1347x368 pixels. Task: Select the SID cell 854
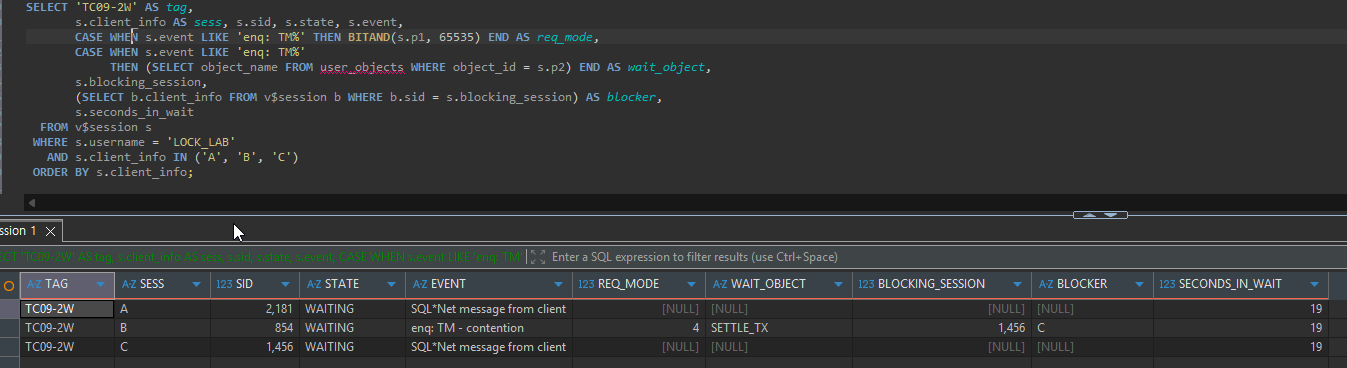254,328
